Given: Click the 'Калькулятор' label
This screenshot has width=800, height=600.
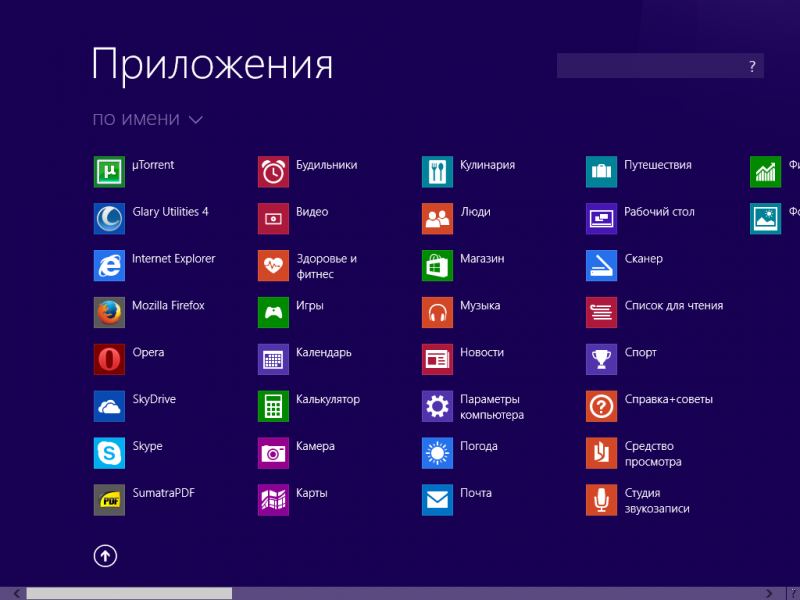Looking at the screenshot, I should (x=328, y=399).
